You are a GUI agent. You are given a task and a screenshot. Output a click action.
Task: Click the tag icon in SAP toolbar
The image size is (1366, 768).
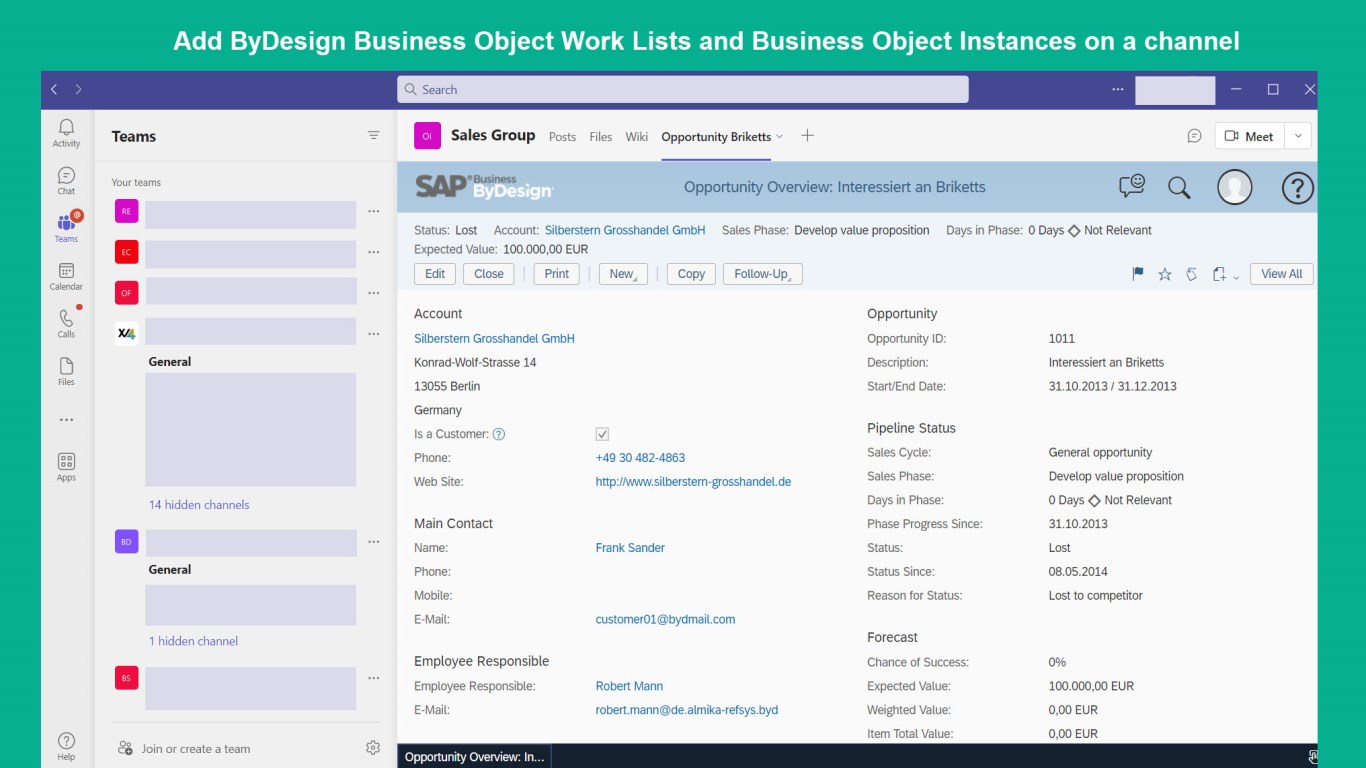1192,274
